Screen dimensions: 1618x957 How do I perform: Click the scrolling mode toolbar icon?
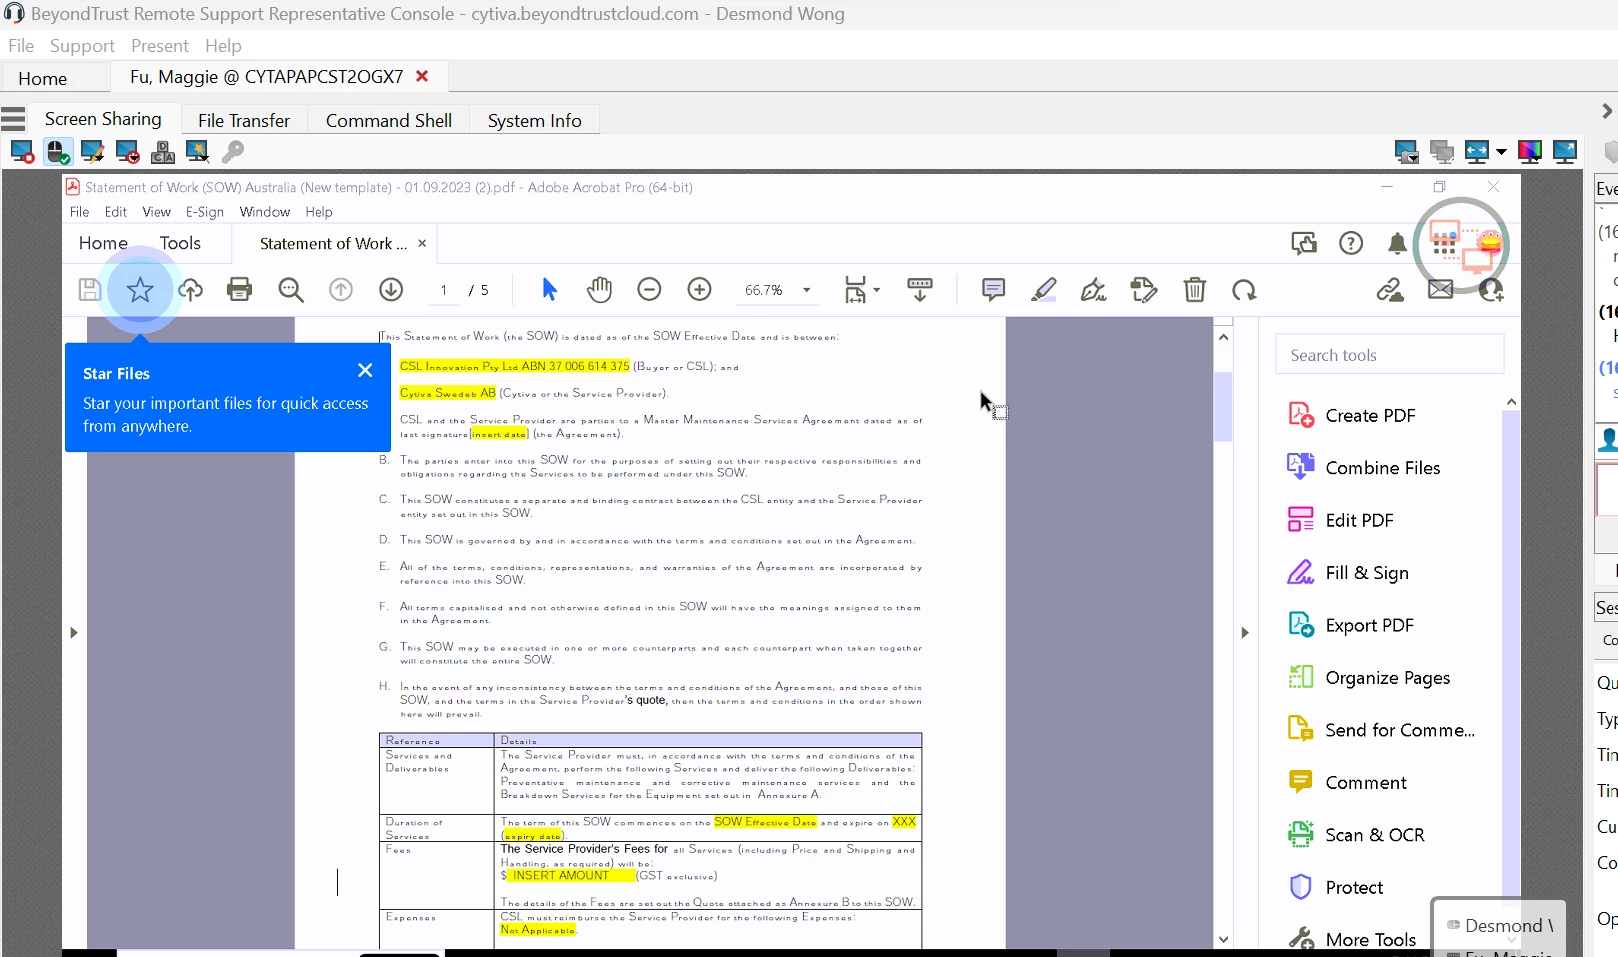pos(920,290)
